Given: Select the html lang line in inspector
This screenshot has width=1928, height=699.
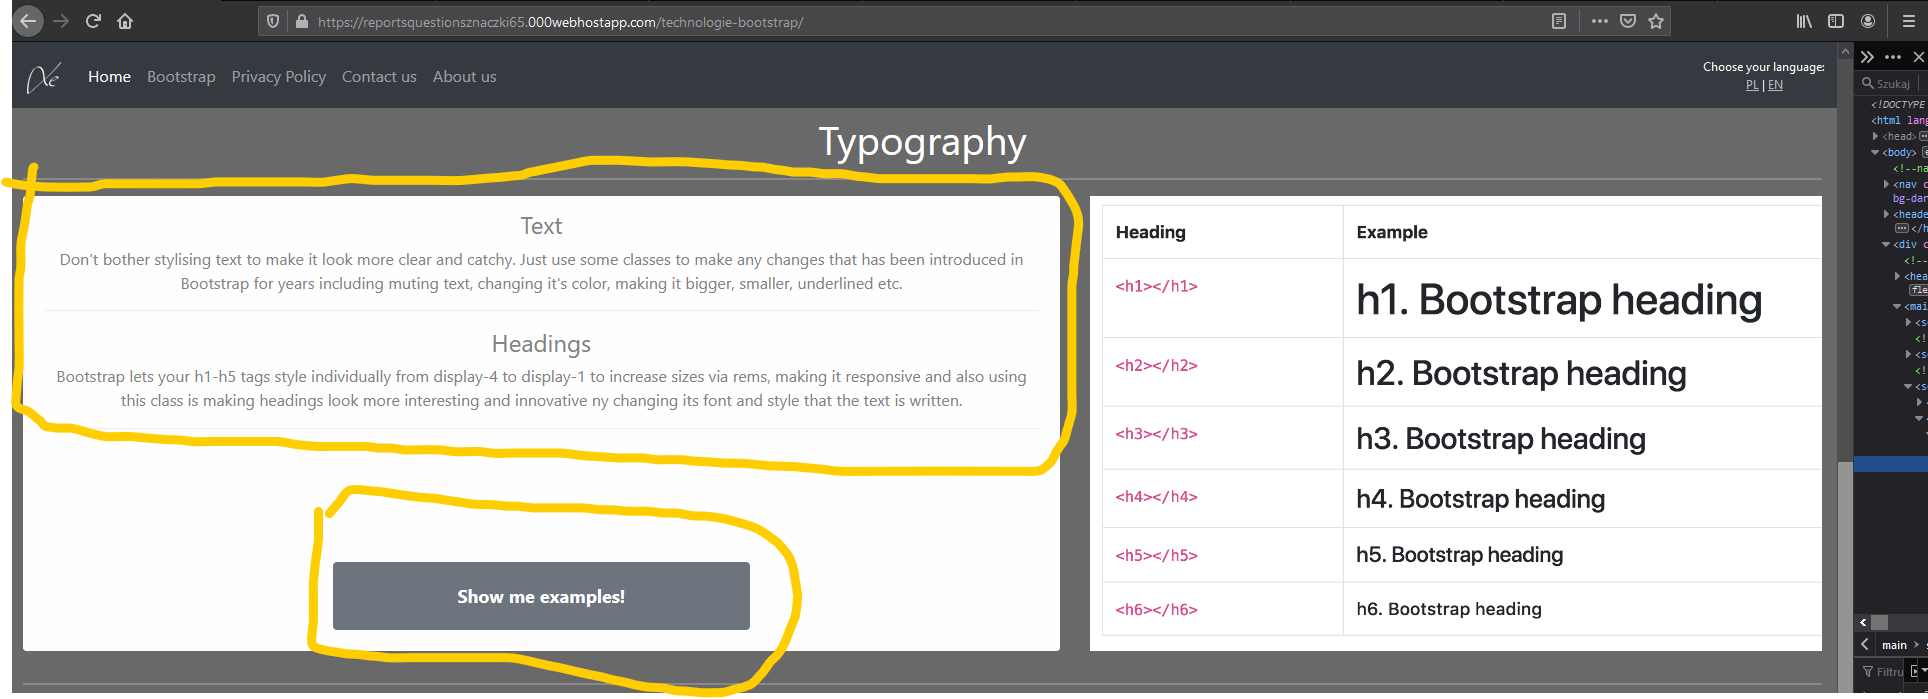Looking at the screenshot, I should (x=1899, y=120).
